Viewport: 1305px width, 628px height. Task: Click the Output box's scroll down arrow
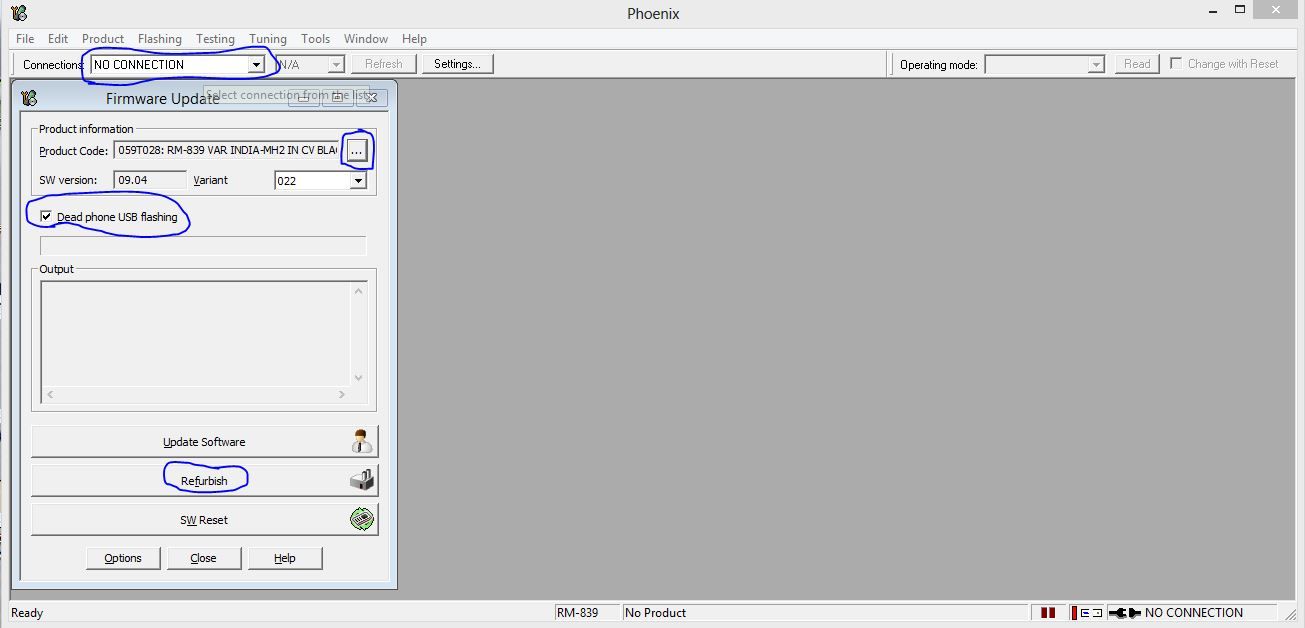point(359,378)
